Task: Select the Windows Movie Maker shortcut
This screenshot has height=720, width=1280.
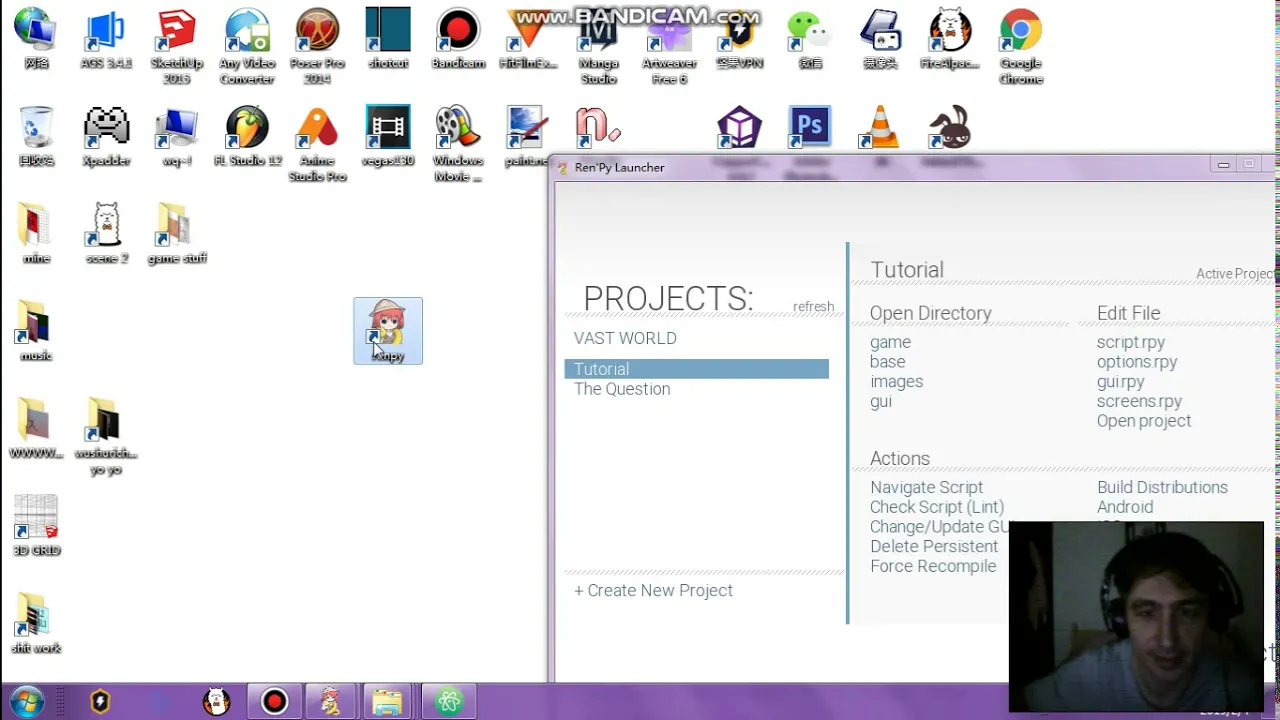Action: [x=458, y=145]
